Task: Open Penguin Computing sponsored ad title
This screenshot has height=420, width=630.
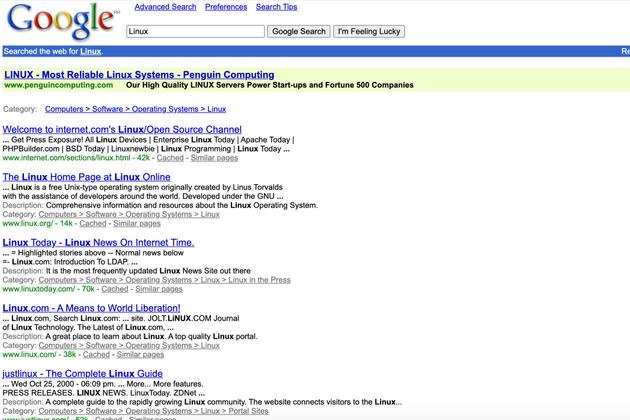Action: pyautogui.click(x=139, y=75)
